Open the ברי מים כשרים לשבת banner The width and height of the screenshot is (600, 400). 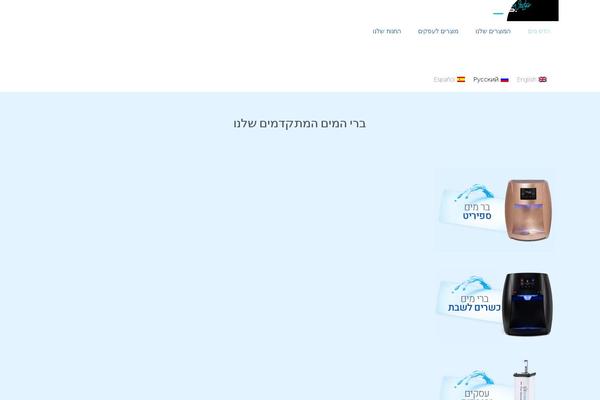tap(495, 304)
